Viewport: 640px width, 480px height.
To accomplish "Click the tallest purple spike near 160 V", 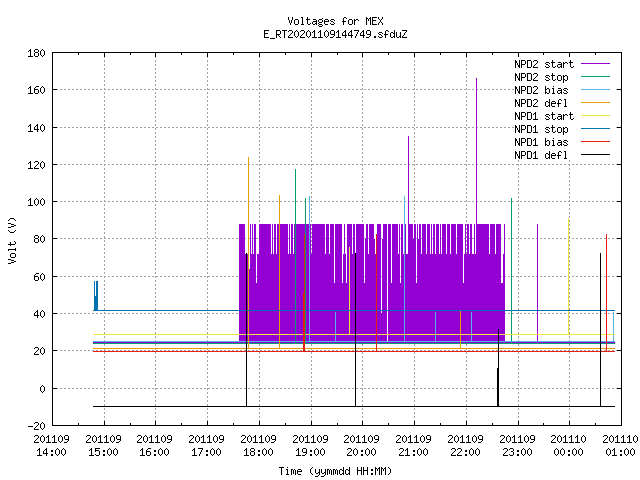I will pyautogui.click(x=476, y=151).
